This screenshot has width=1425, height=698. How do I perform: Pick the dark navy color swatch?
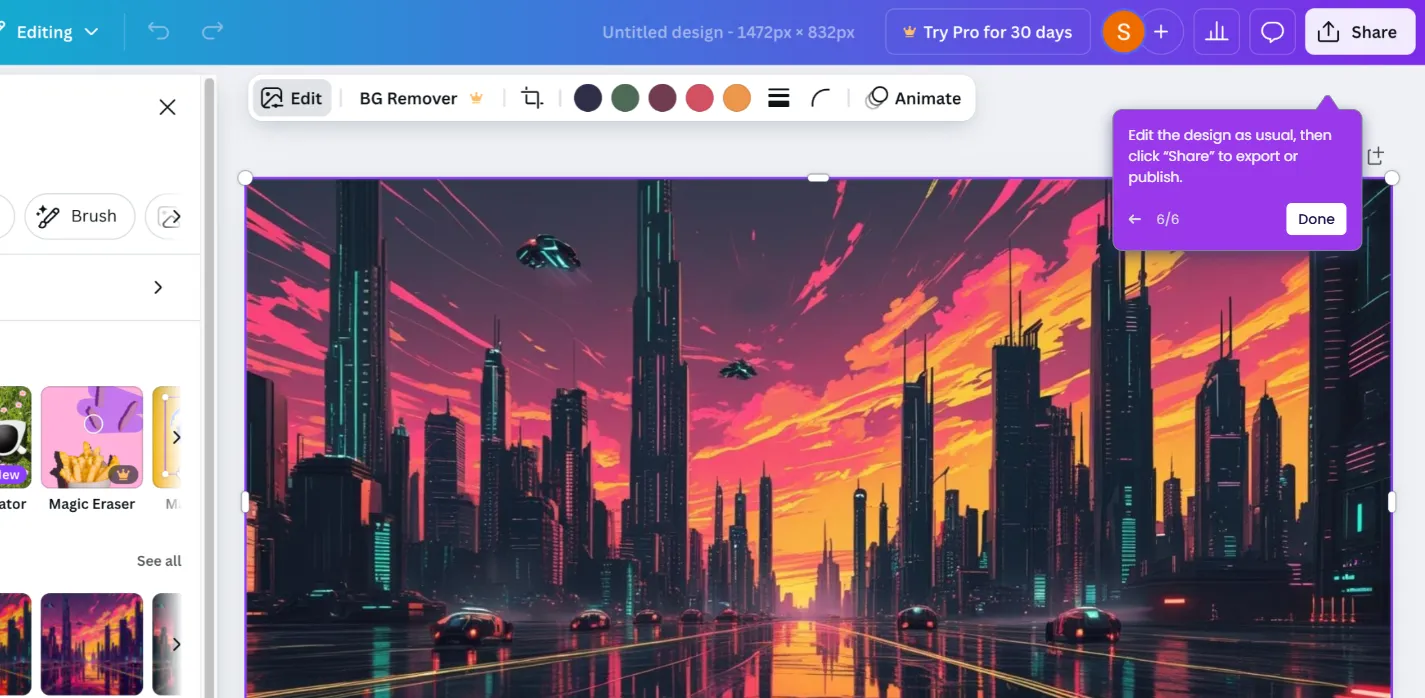pyautogui.click(x=588, y=98)
